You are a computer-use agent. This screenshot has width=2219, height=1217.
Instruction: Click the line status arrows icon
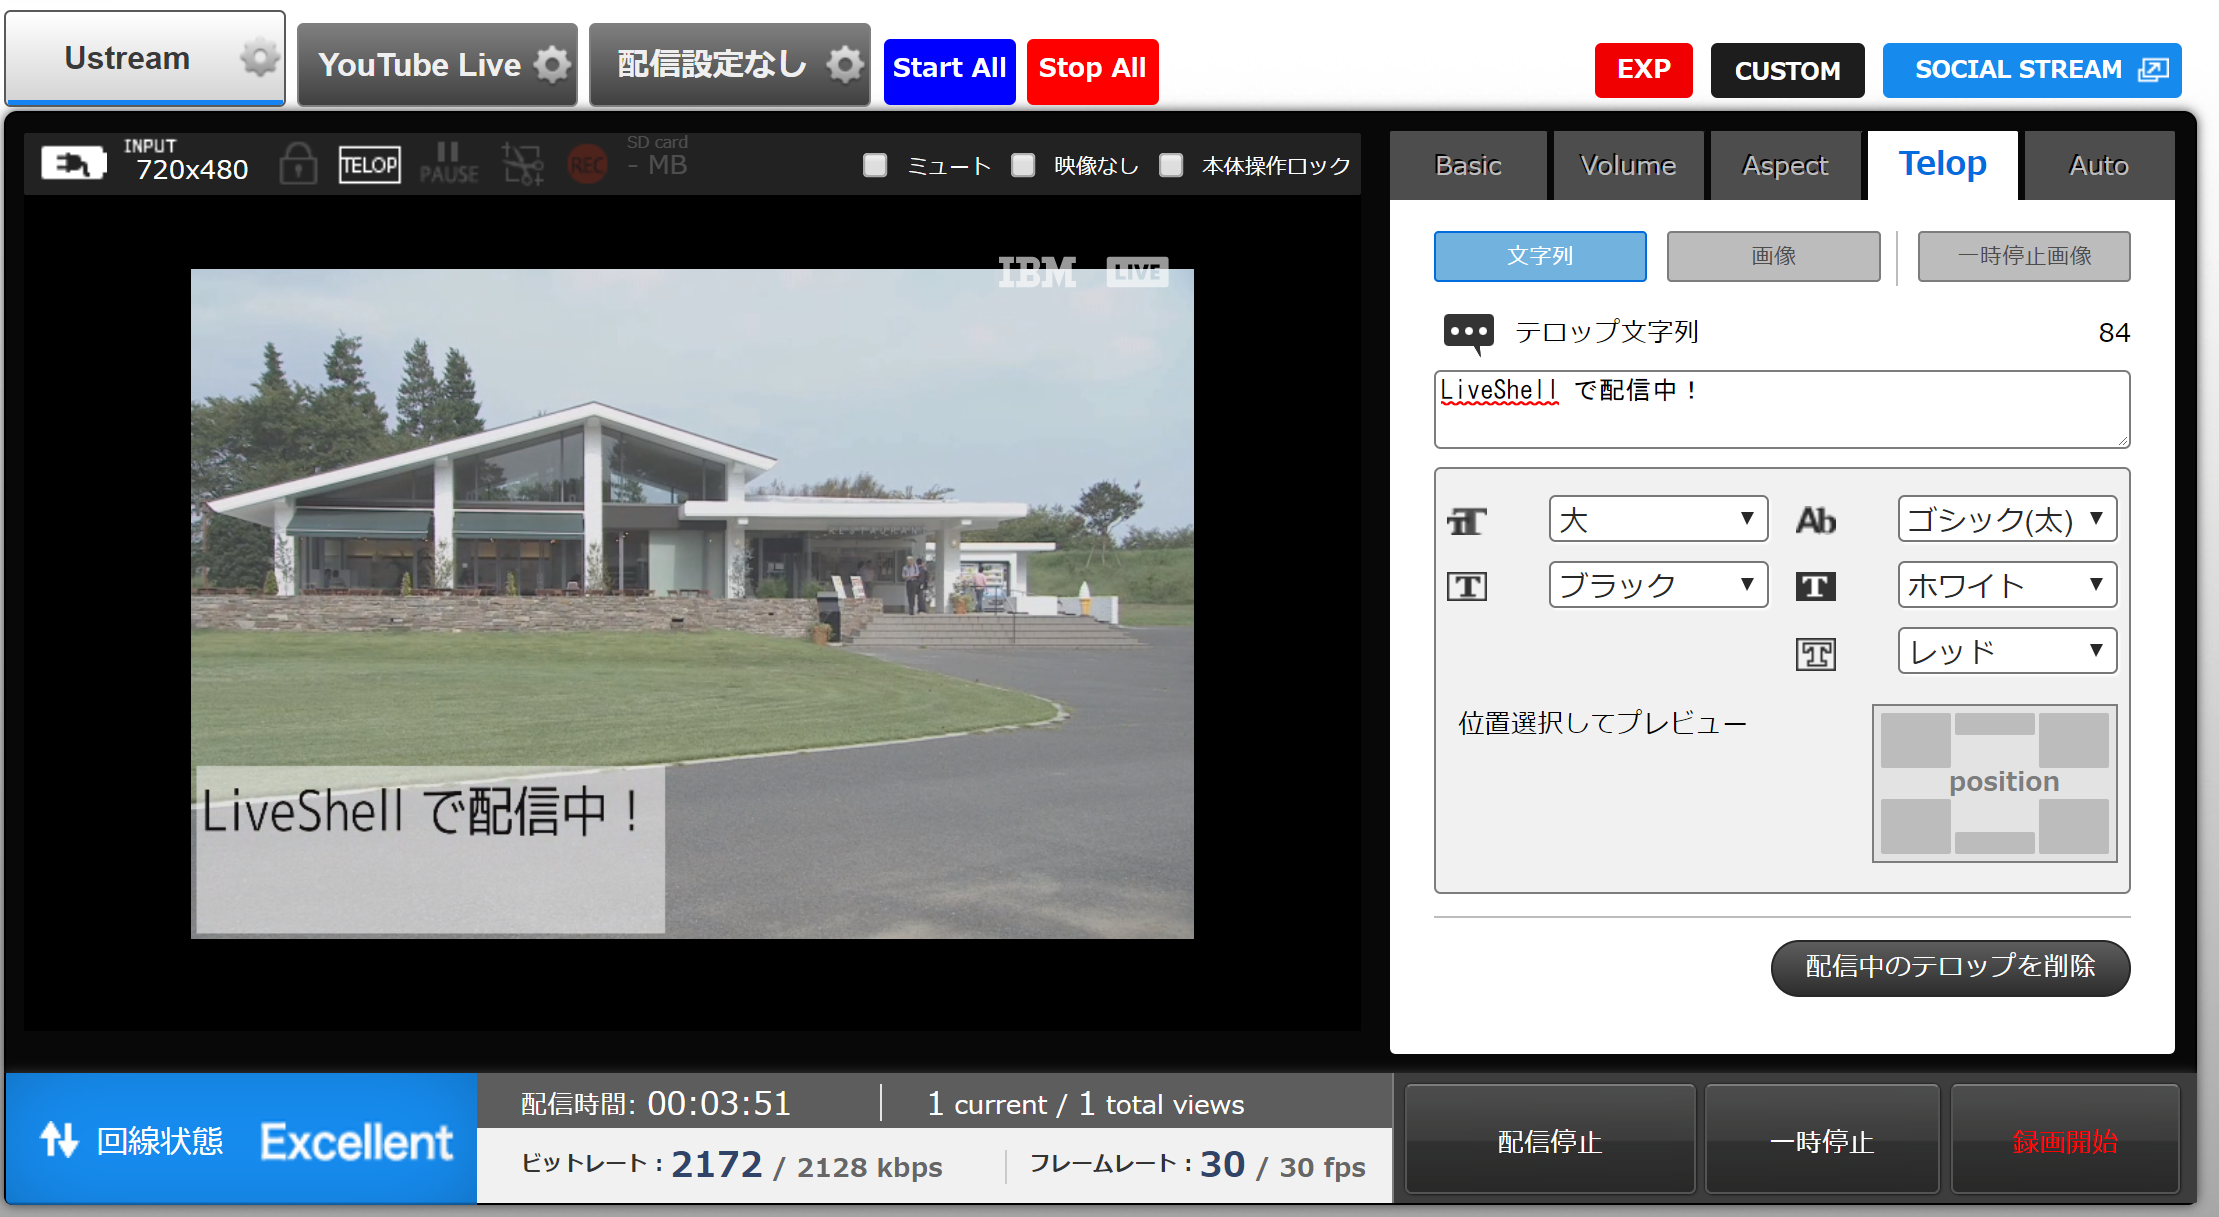tap(59, 1140)
